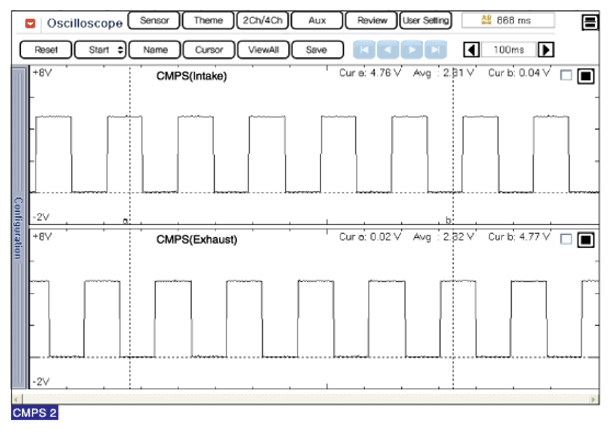
Task: Click the 100ms time base field
Action: 508,48
